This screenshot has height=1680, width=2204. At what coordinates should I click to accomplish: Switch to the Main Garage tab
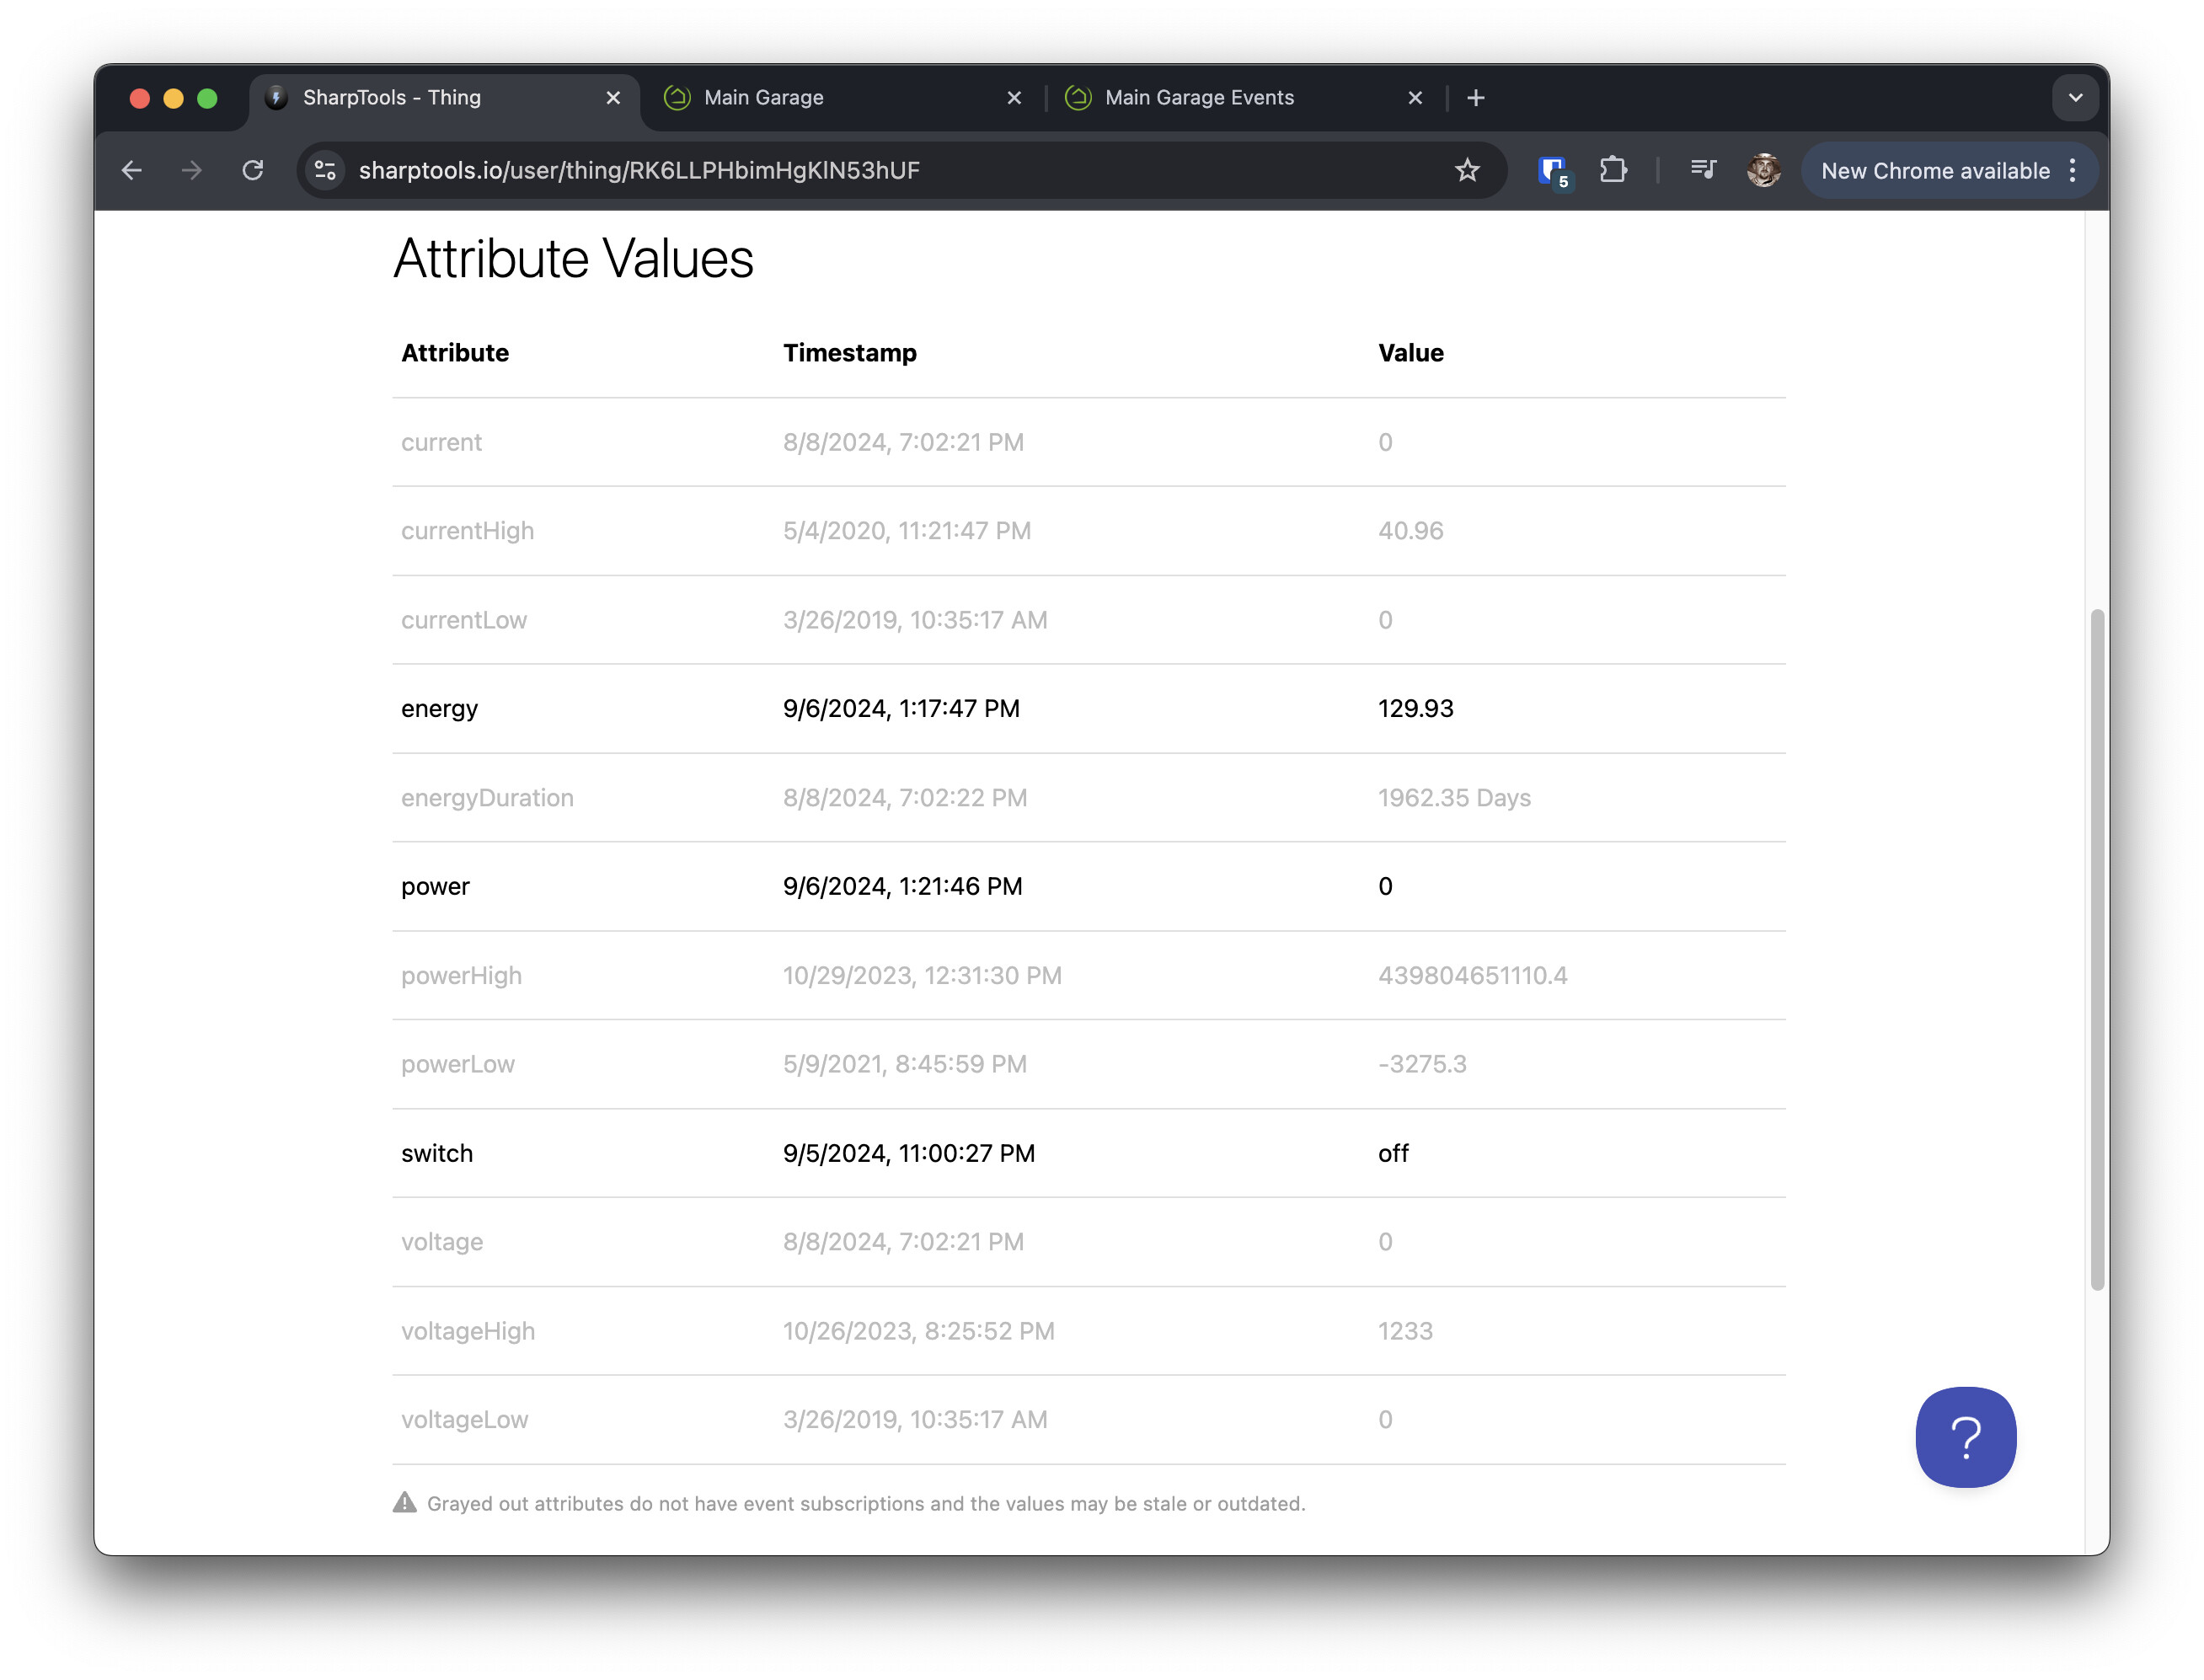(764, 98)
